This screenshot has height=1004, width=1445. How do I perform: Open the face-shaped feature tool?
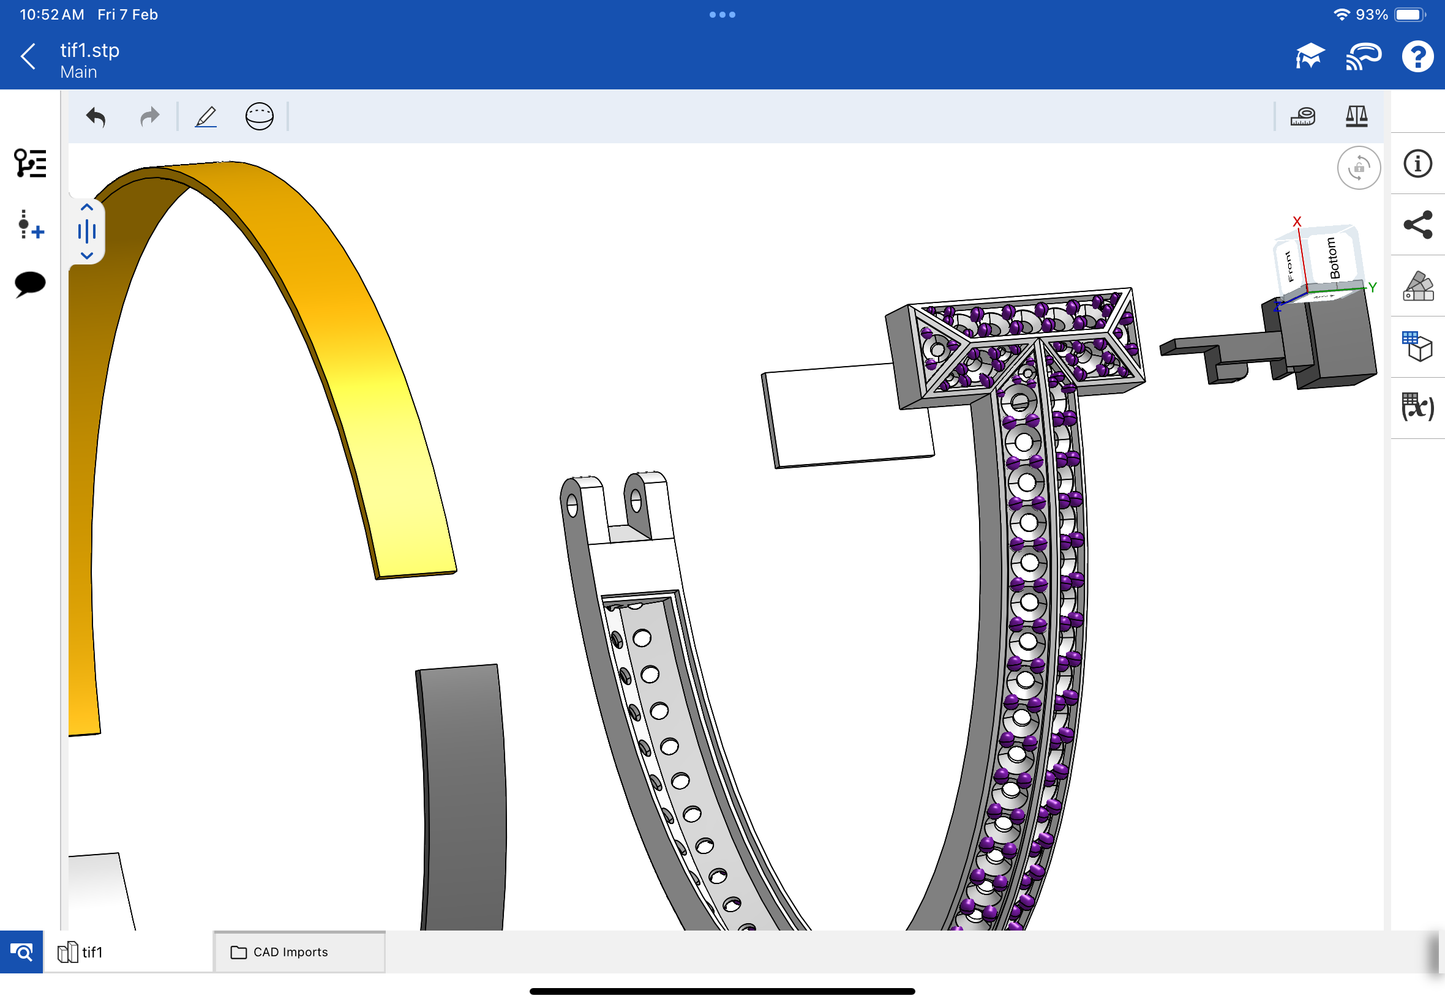click(259, 117)
